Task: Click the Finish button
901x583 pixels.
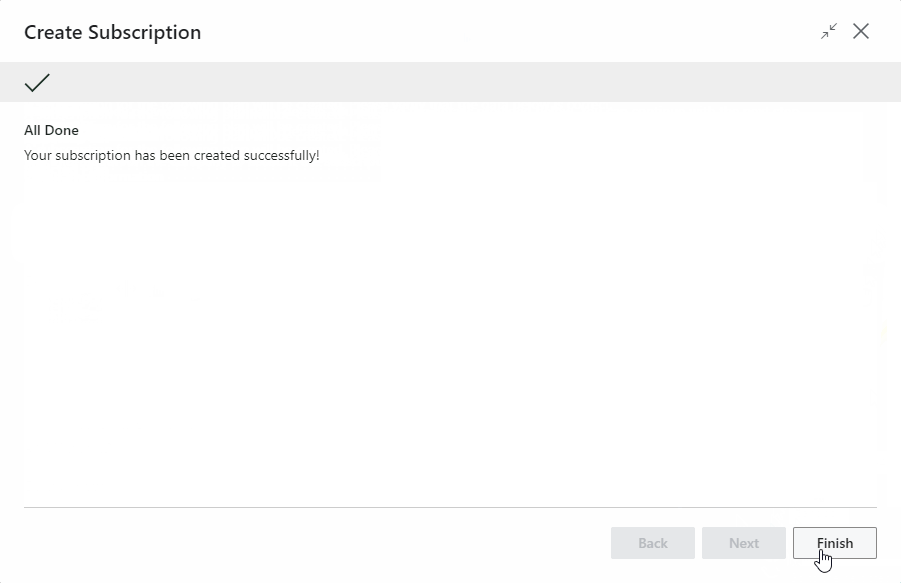Action: click(x=834, y=543)
